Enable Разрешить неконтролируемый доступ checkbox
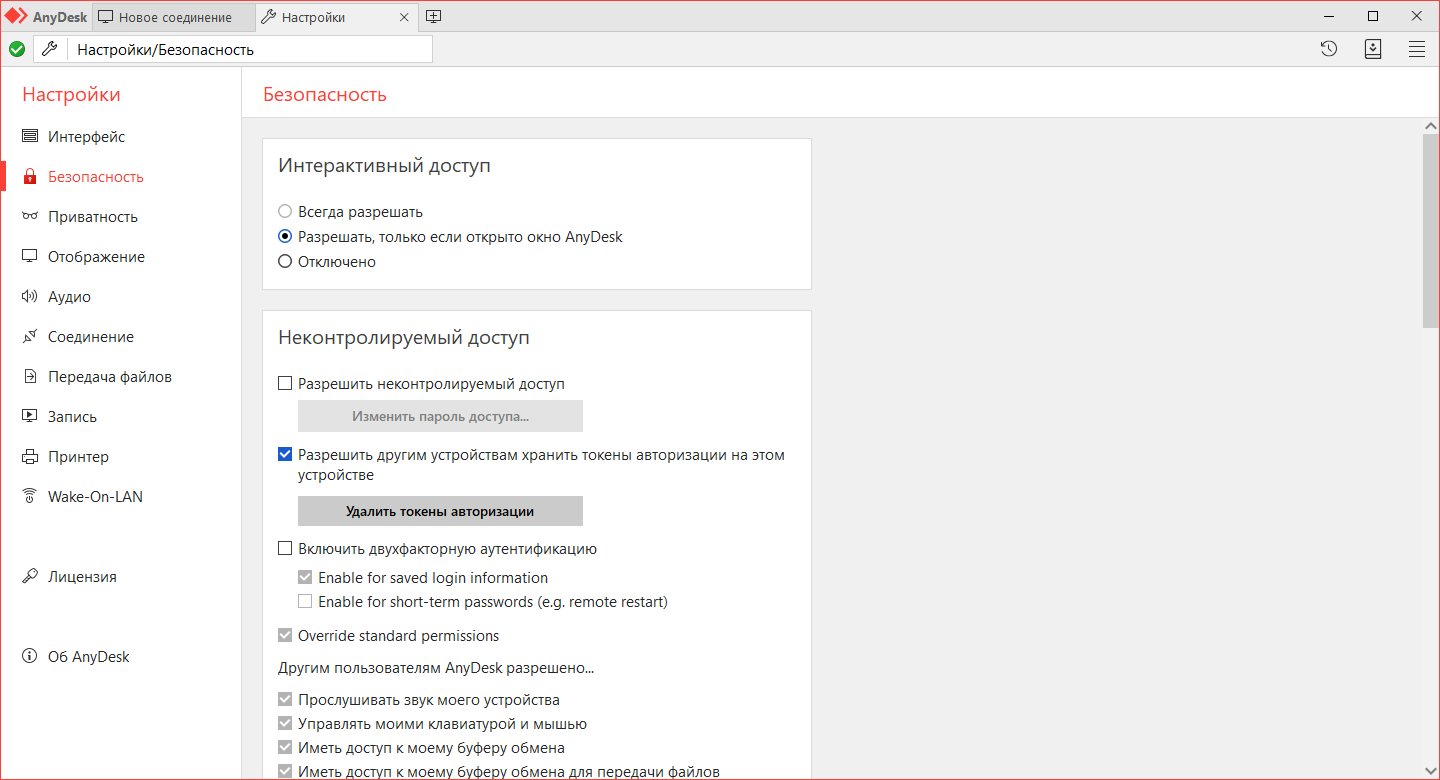 tap(285, 383)
